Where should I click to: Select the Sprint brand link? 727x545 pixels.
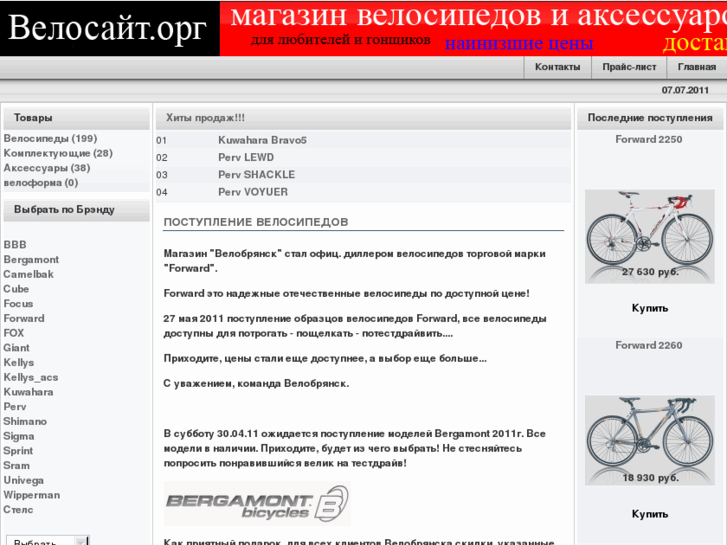tap(18, 451)
